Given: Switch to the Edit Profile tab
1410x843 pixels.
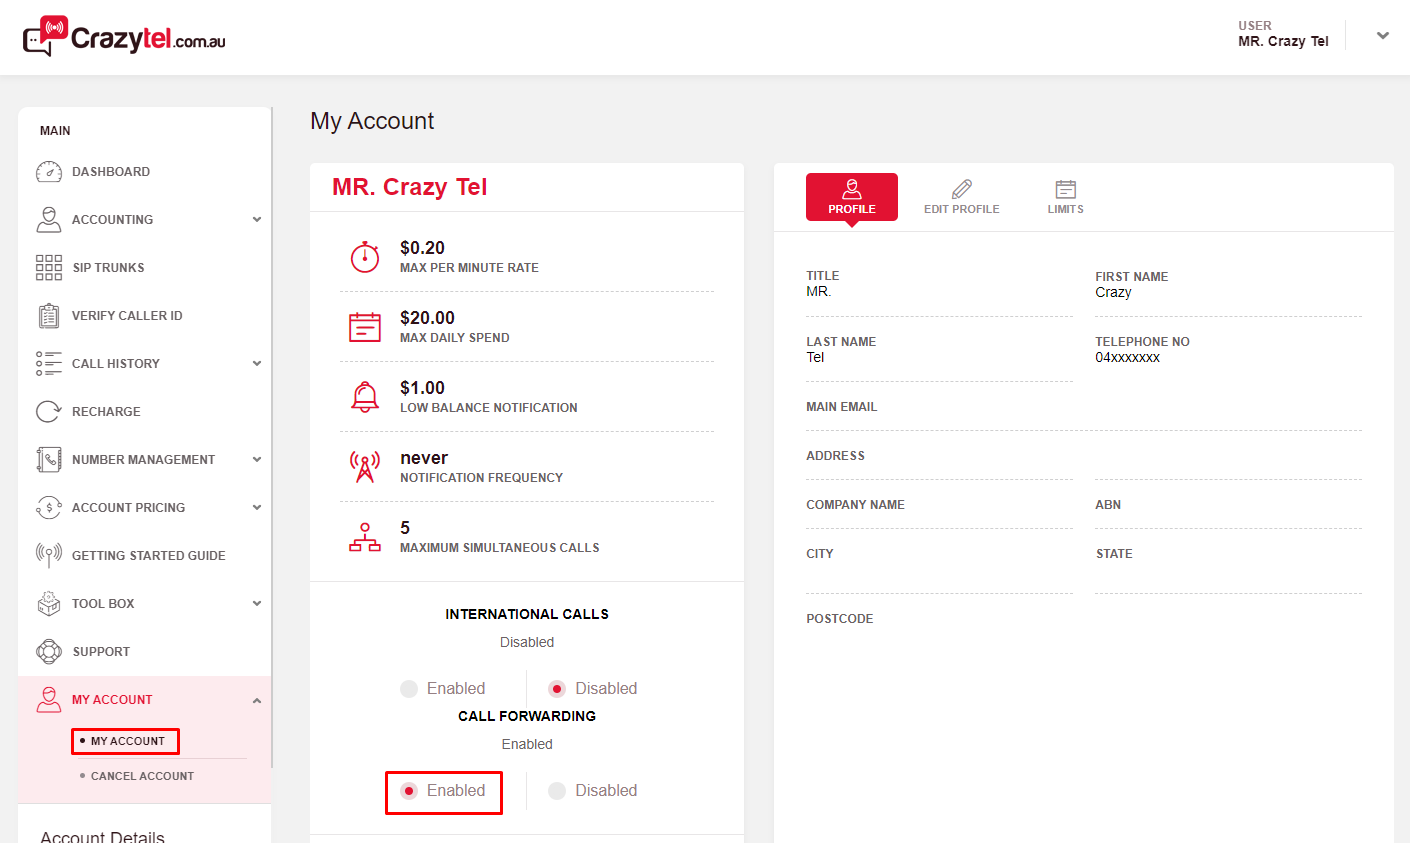Looking at the screenshot, I should (x=961, y=197).
